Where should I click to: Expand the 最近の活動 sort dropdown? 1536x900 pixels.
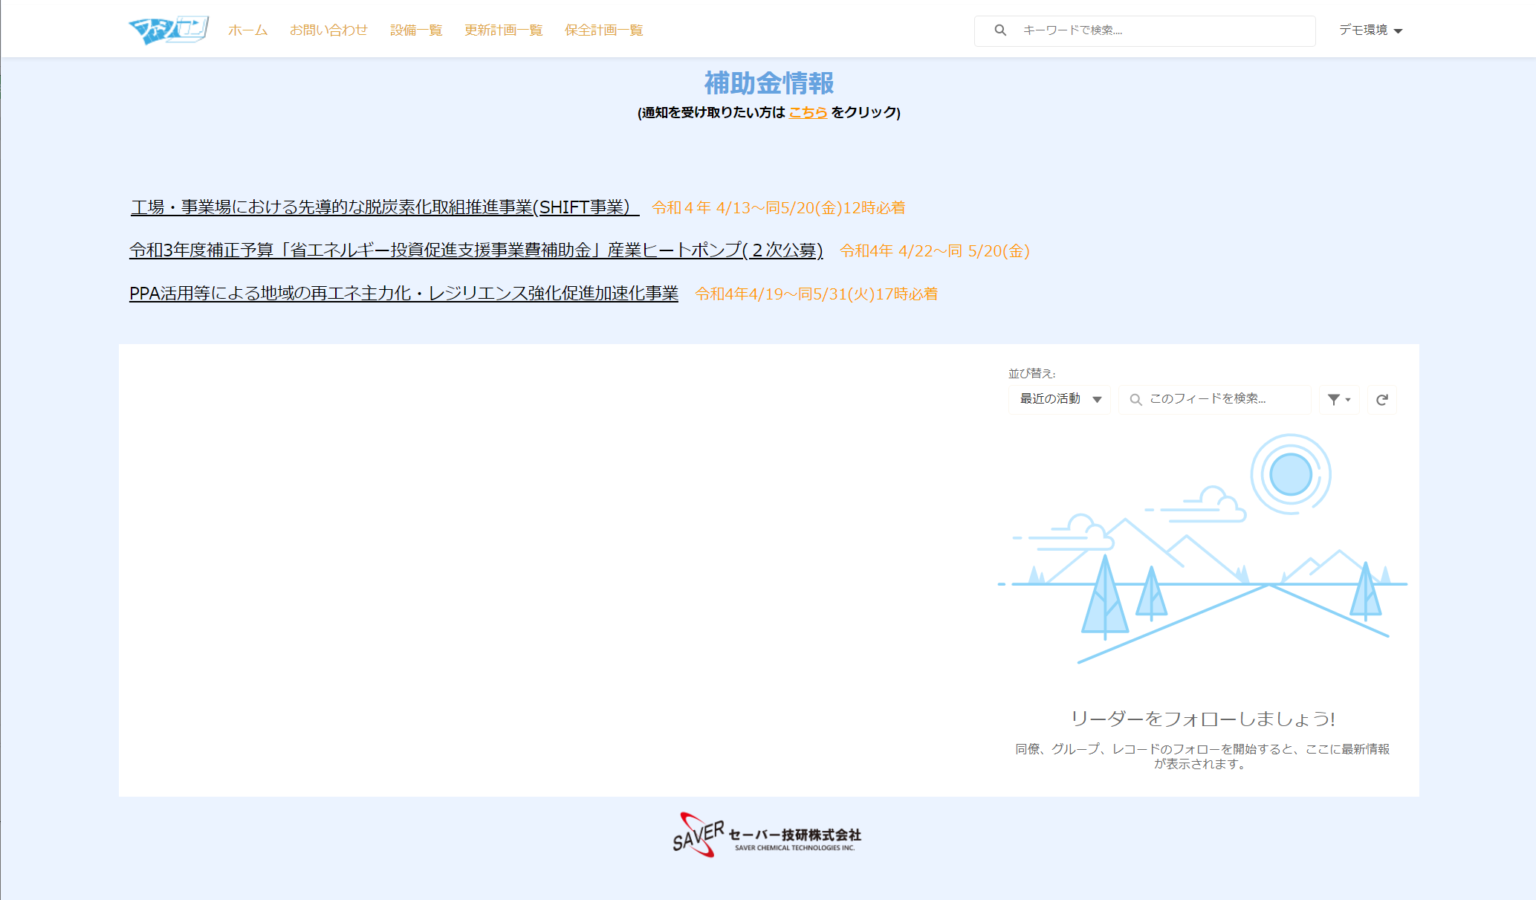click(x=1060, y=399)
